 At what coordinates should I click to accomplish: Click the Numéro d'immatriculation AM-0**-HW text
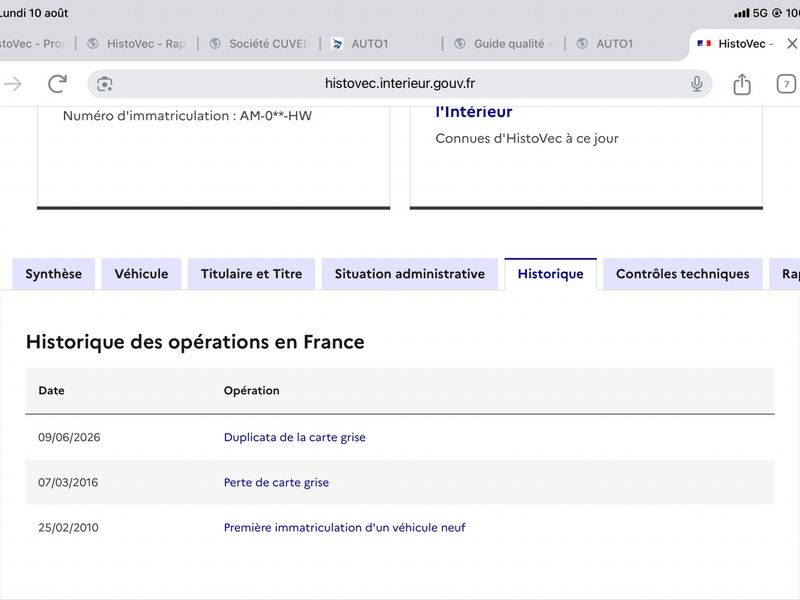pyautogui.click(x=187, y=116)
